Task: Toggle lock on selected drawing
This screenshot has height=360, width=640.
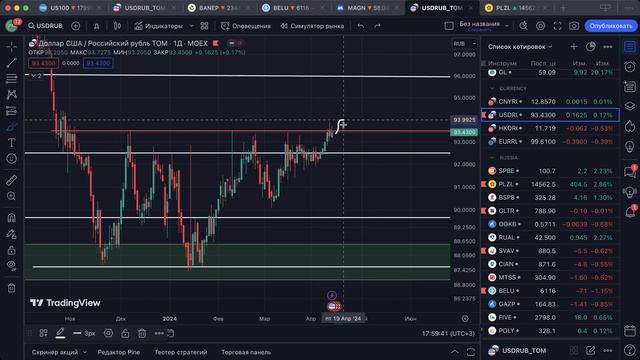Action: point(125,333)
